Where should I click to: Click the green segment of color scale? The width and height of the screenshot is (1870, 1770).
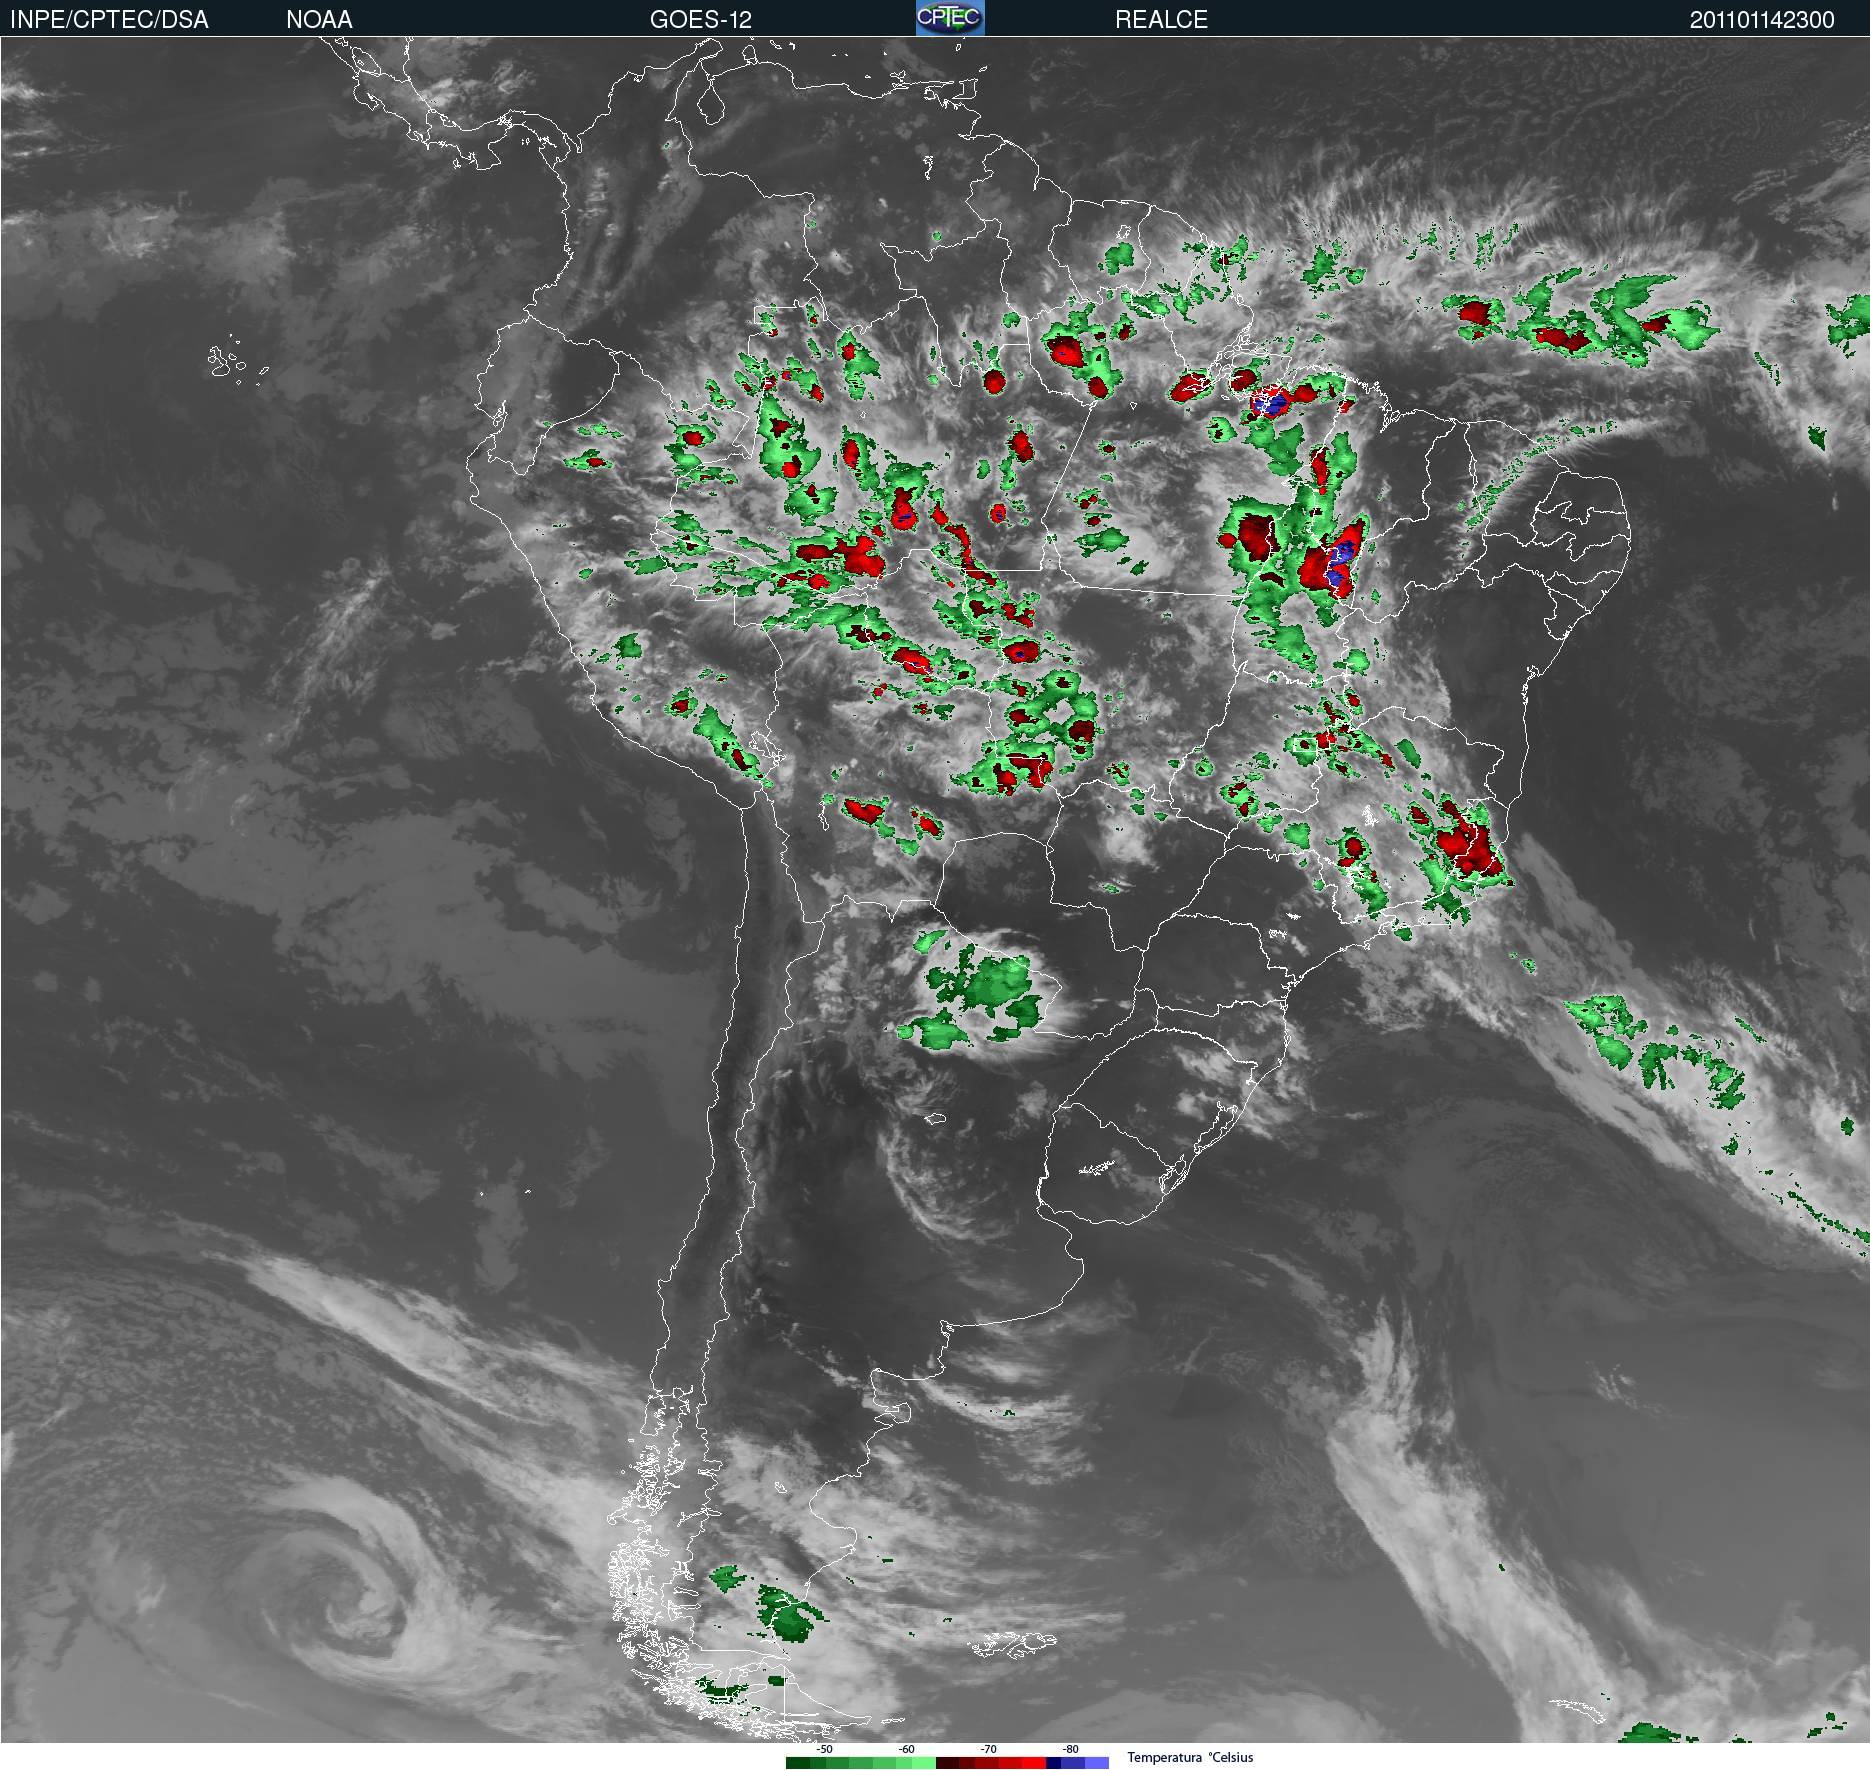[861, 1763]
